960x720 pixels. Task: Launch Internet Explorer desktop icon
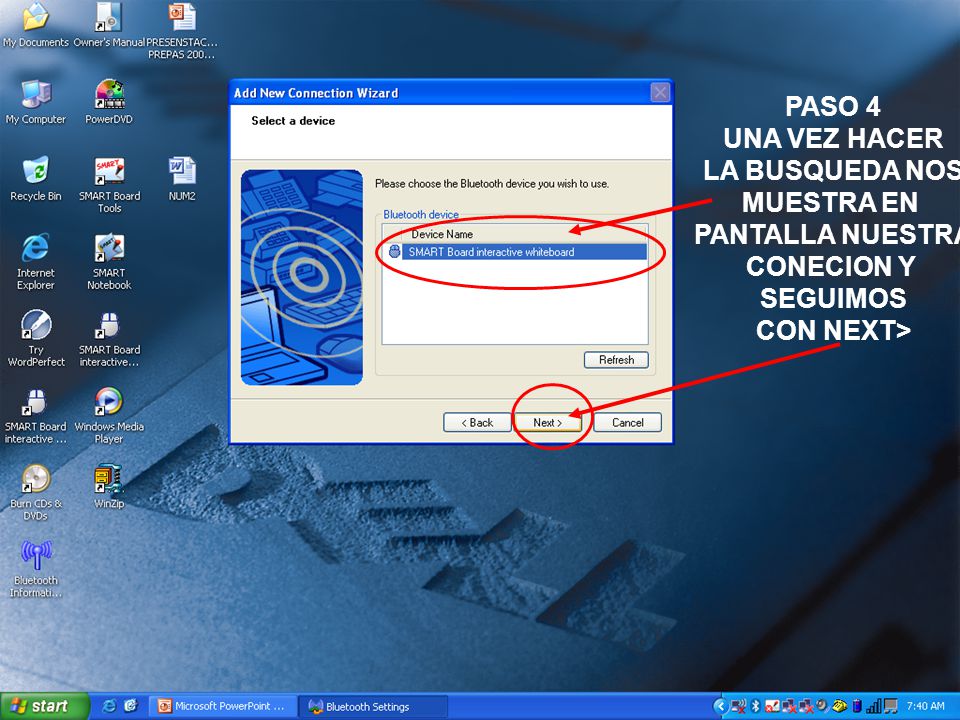coord(36,261)
